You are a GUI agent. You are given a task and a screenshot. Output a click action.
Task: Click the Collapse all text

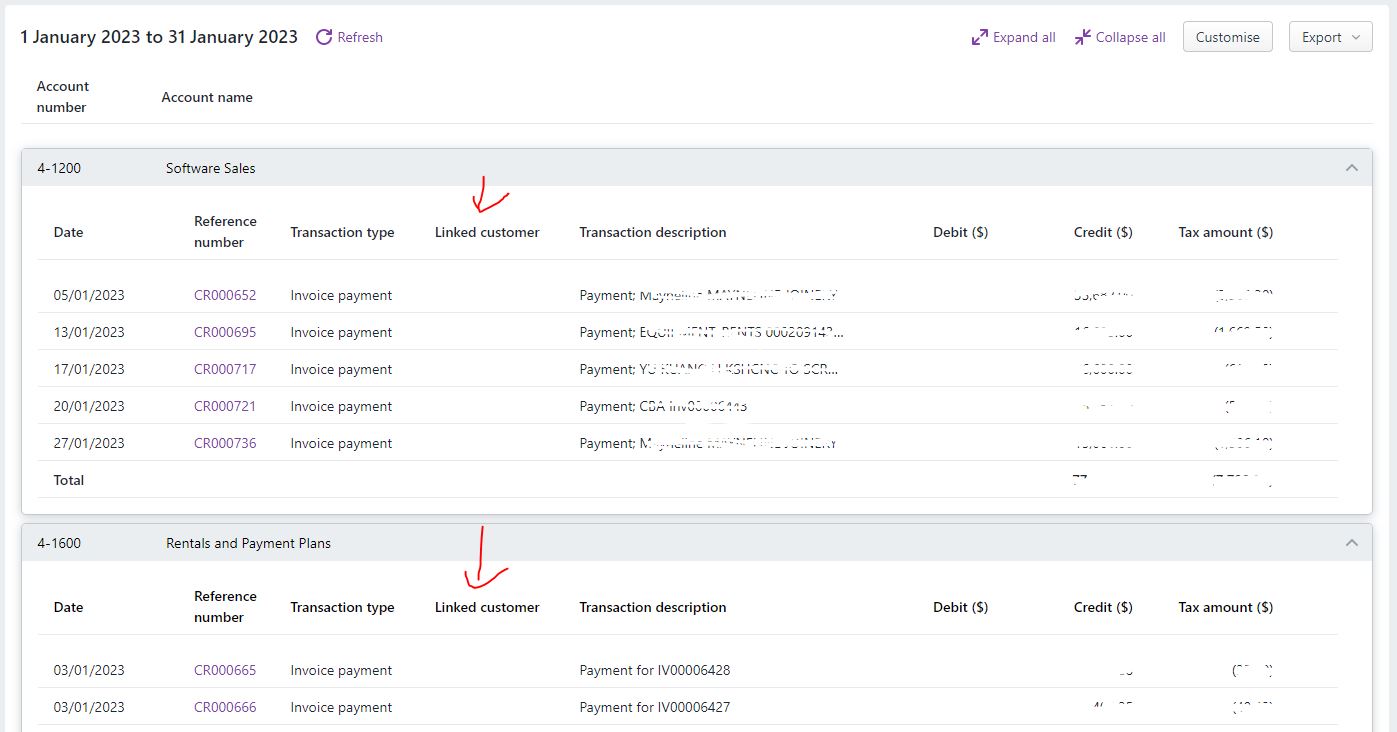click(x=1131, y=37)
